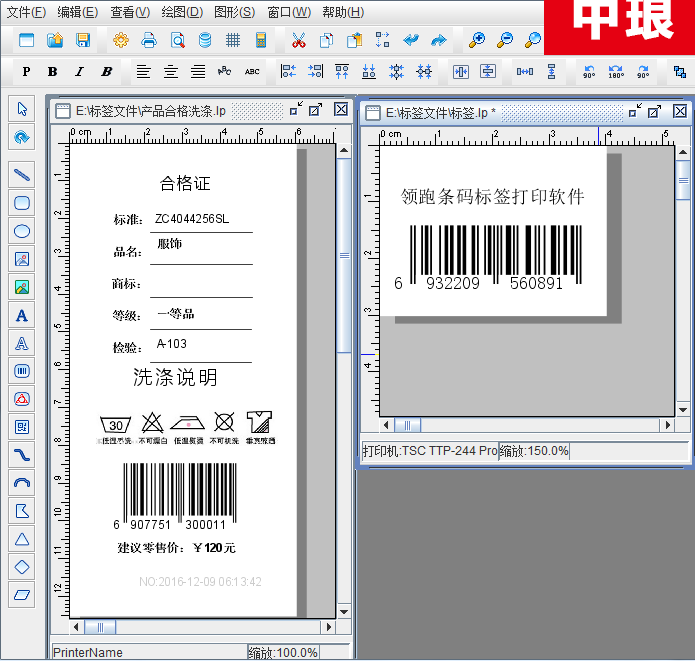Click horizontal scrollbar thumb in left document

[99, 627]
